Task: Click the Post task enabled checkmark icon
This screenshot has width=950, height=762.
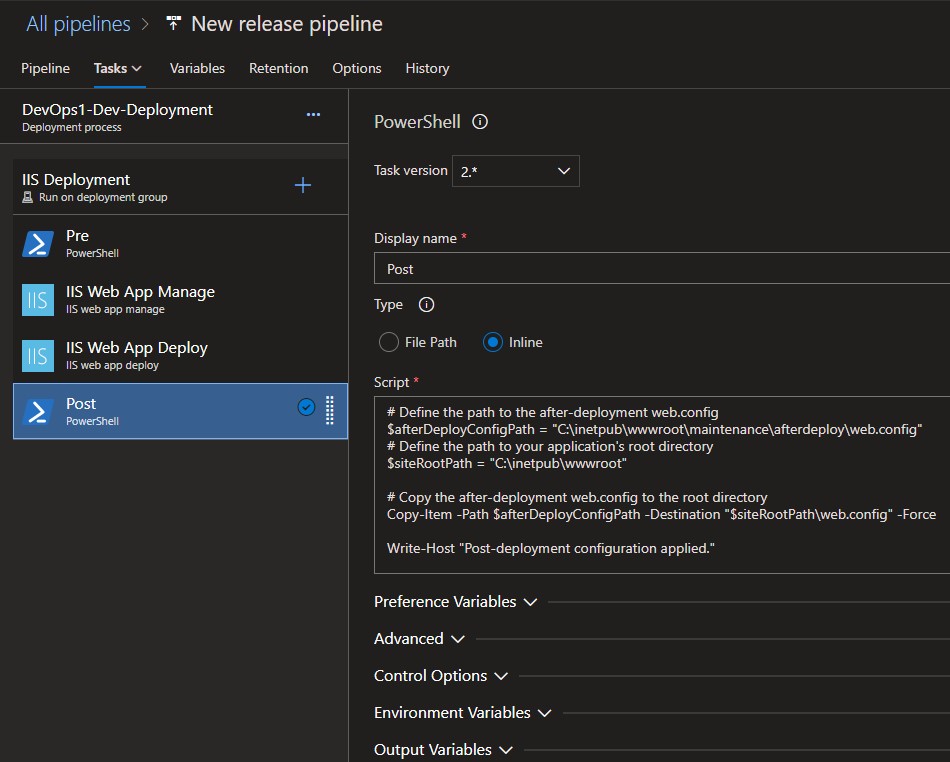Action: [x=307, y=407]
